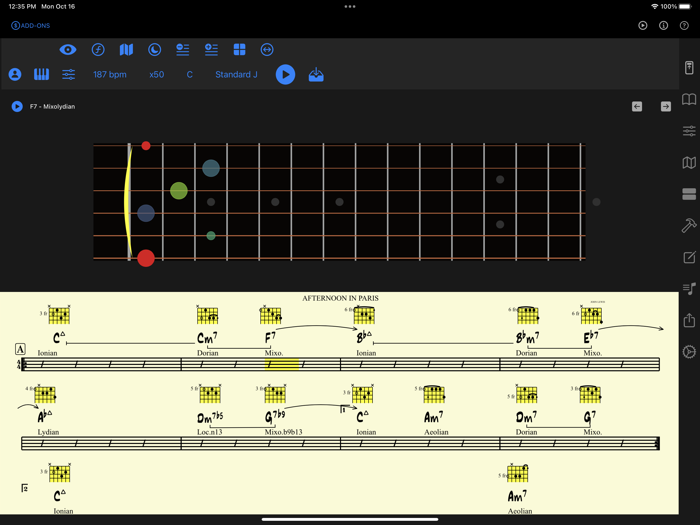Viewport: 700px width, 525px height.
Task: Tap the play circle icon in top bar
Action: (643, 25)
